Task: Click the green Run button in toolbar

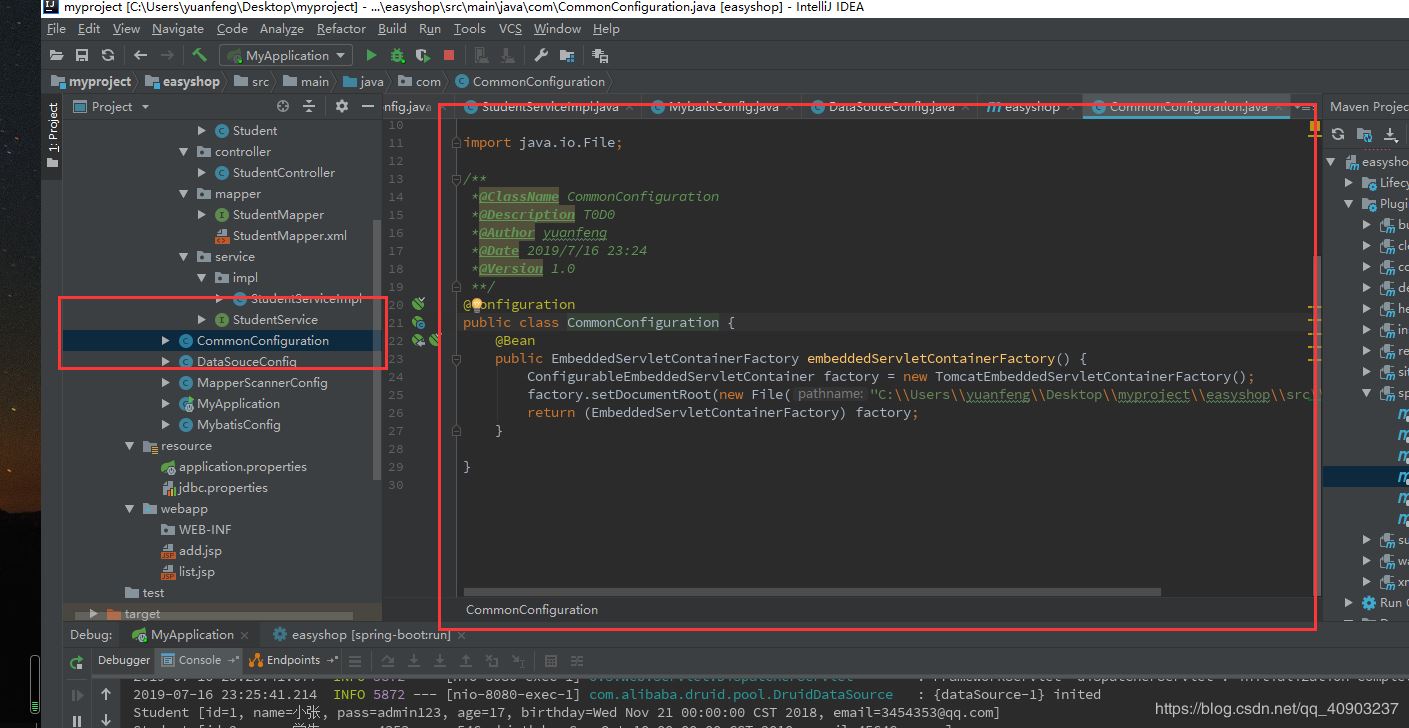Action: point(371,56)
